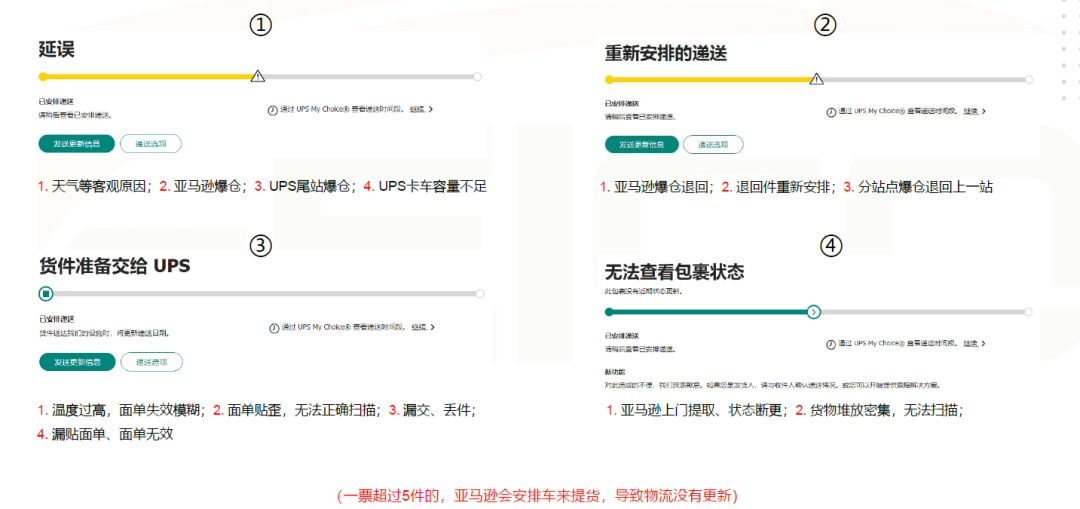The width and height of the screenshot is (1080, 509).
Task: Click the 延误 heading
Action: click(56, 49)
